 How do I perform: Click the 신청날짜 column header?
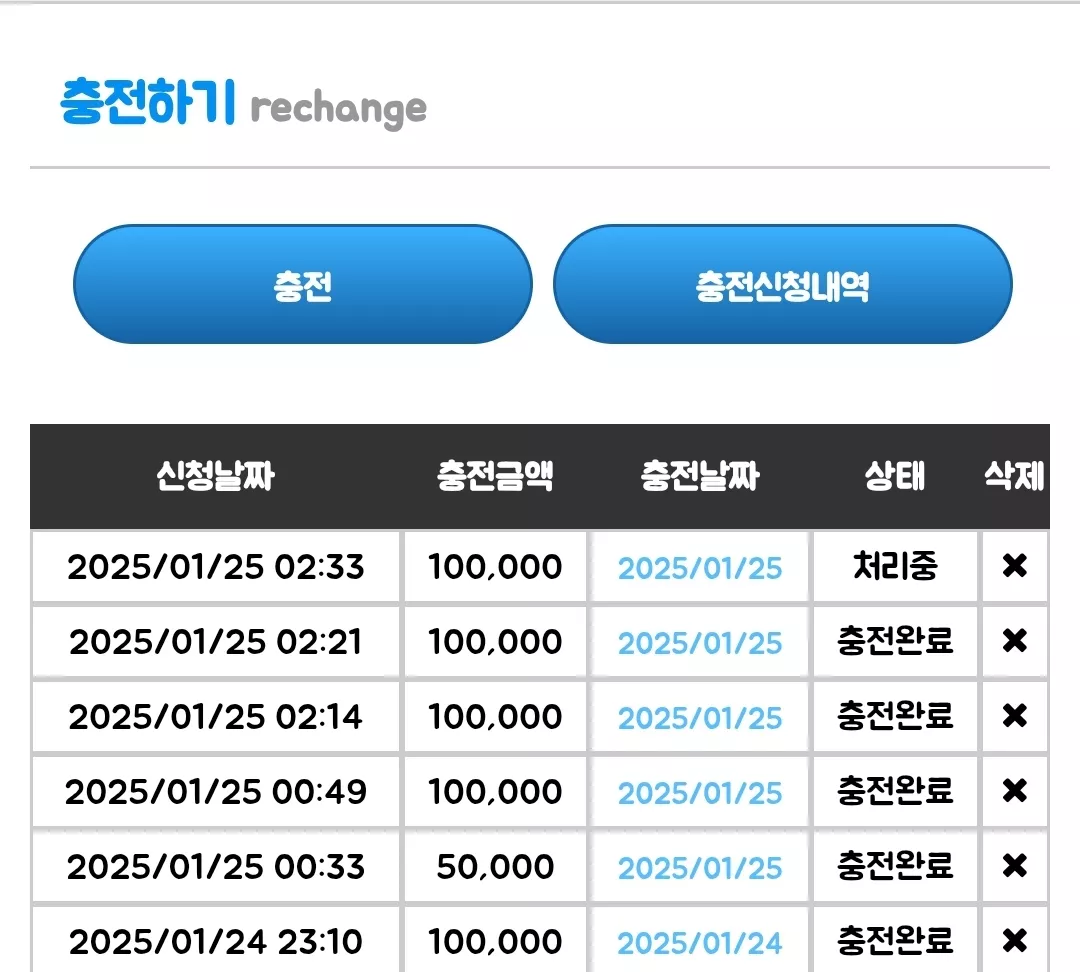click(x=216, y=476)
